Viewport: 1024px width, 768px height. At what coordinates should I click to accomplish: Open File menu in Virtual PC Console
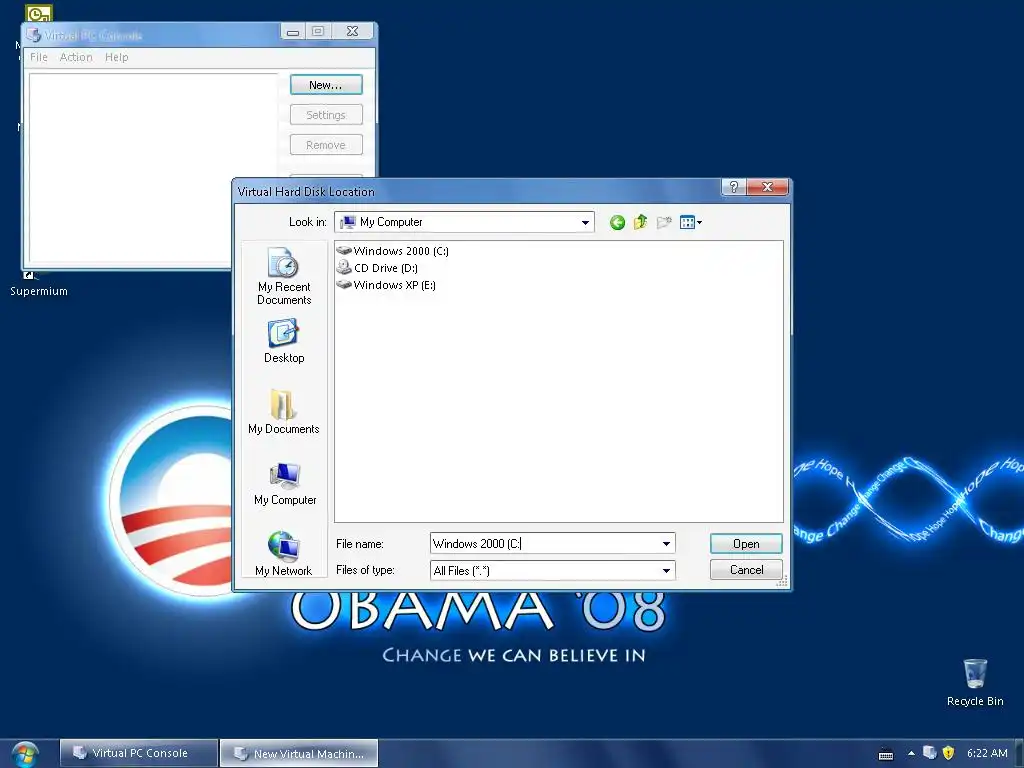[39, 57]
